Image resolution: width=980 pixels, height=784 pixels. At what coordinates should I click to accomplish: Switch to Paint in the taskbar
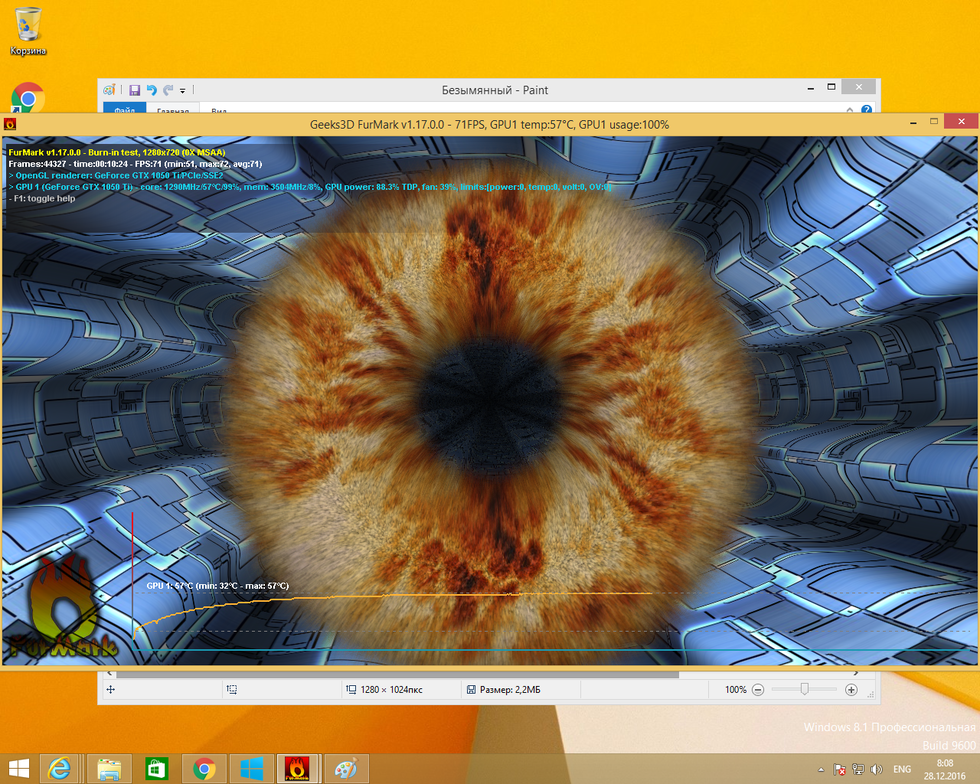(x=345, y=768)
